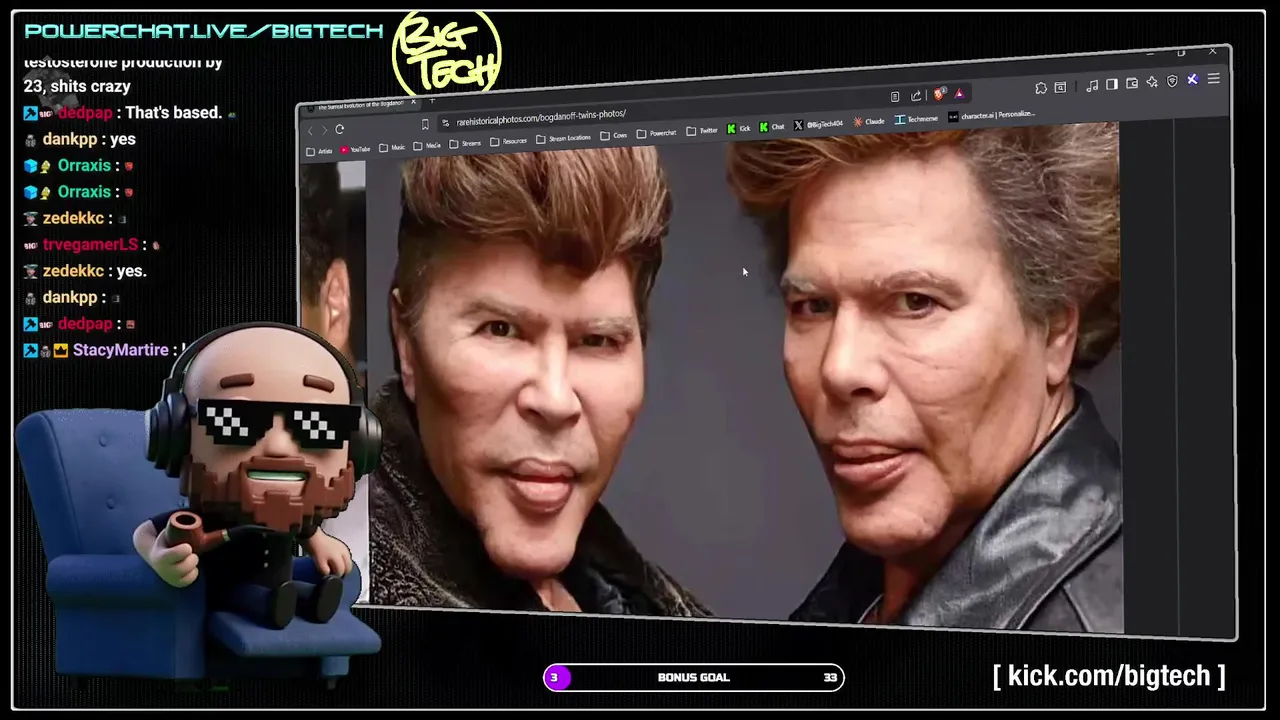Click the Bonus Goal progress bar
The image size is (1280, 720).
coord(693,677)
